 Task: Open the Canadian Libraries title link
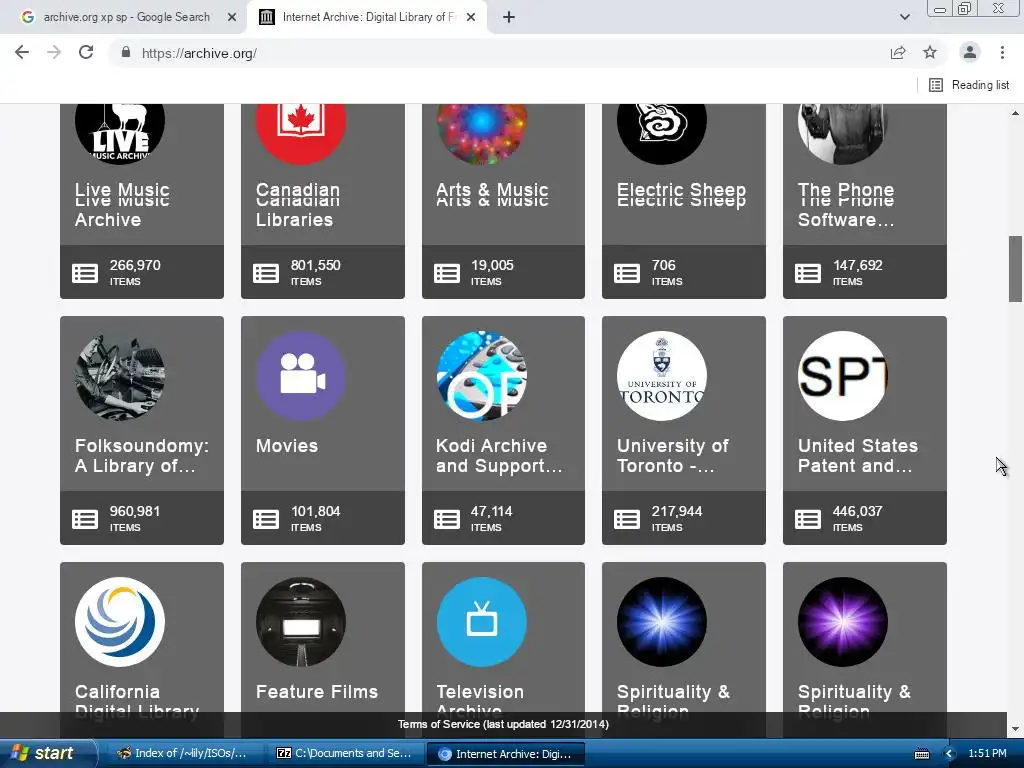tap(298, 204)
